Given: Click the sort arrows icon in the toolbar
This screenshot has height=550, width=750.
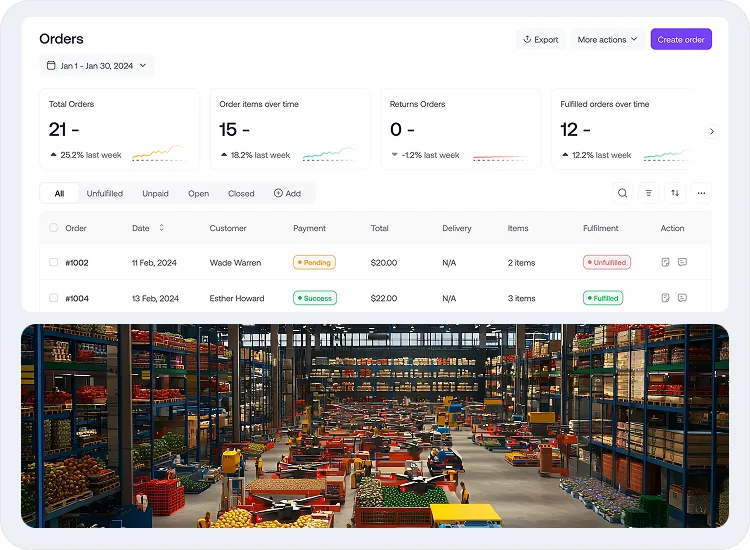Looking at the screenshot, I should pyautogui.click(x=675, y=193).
